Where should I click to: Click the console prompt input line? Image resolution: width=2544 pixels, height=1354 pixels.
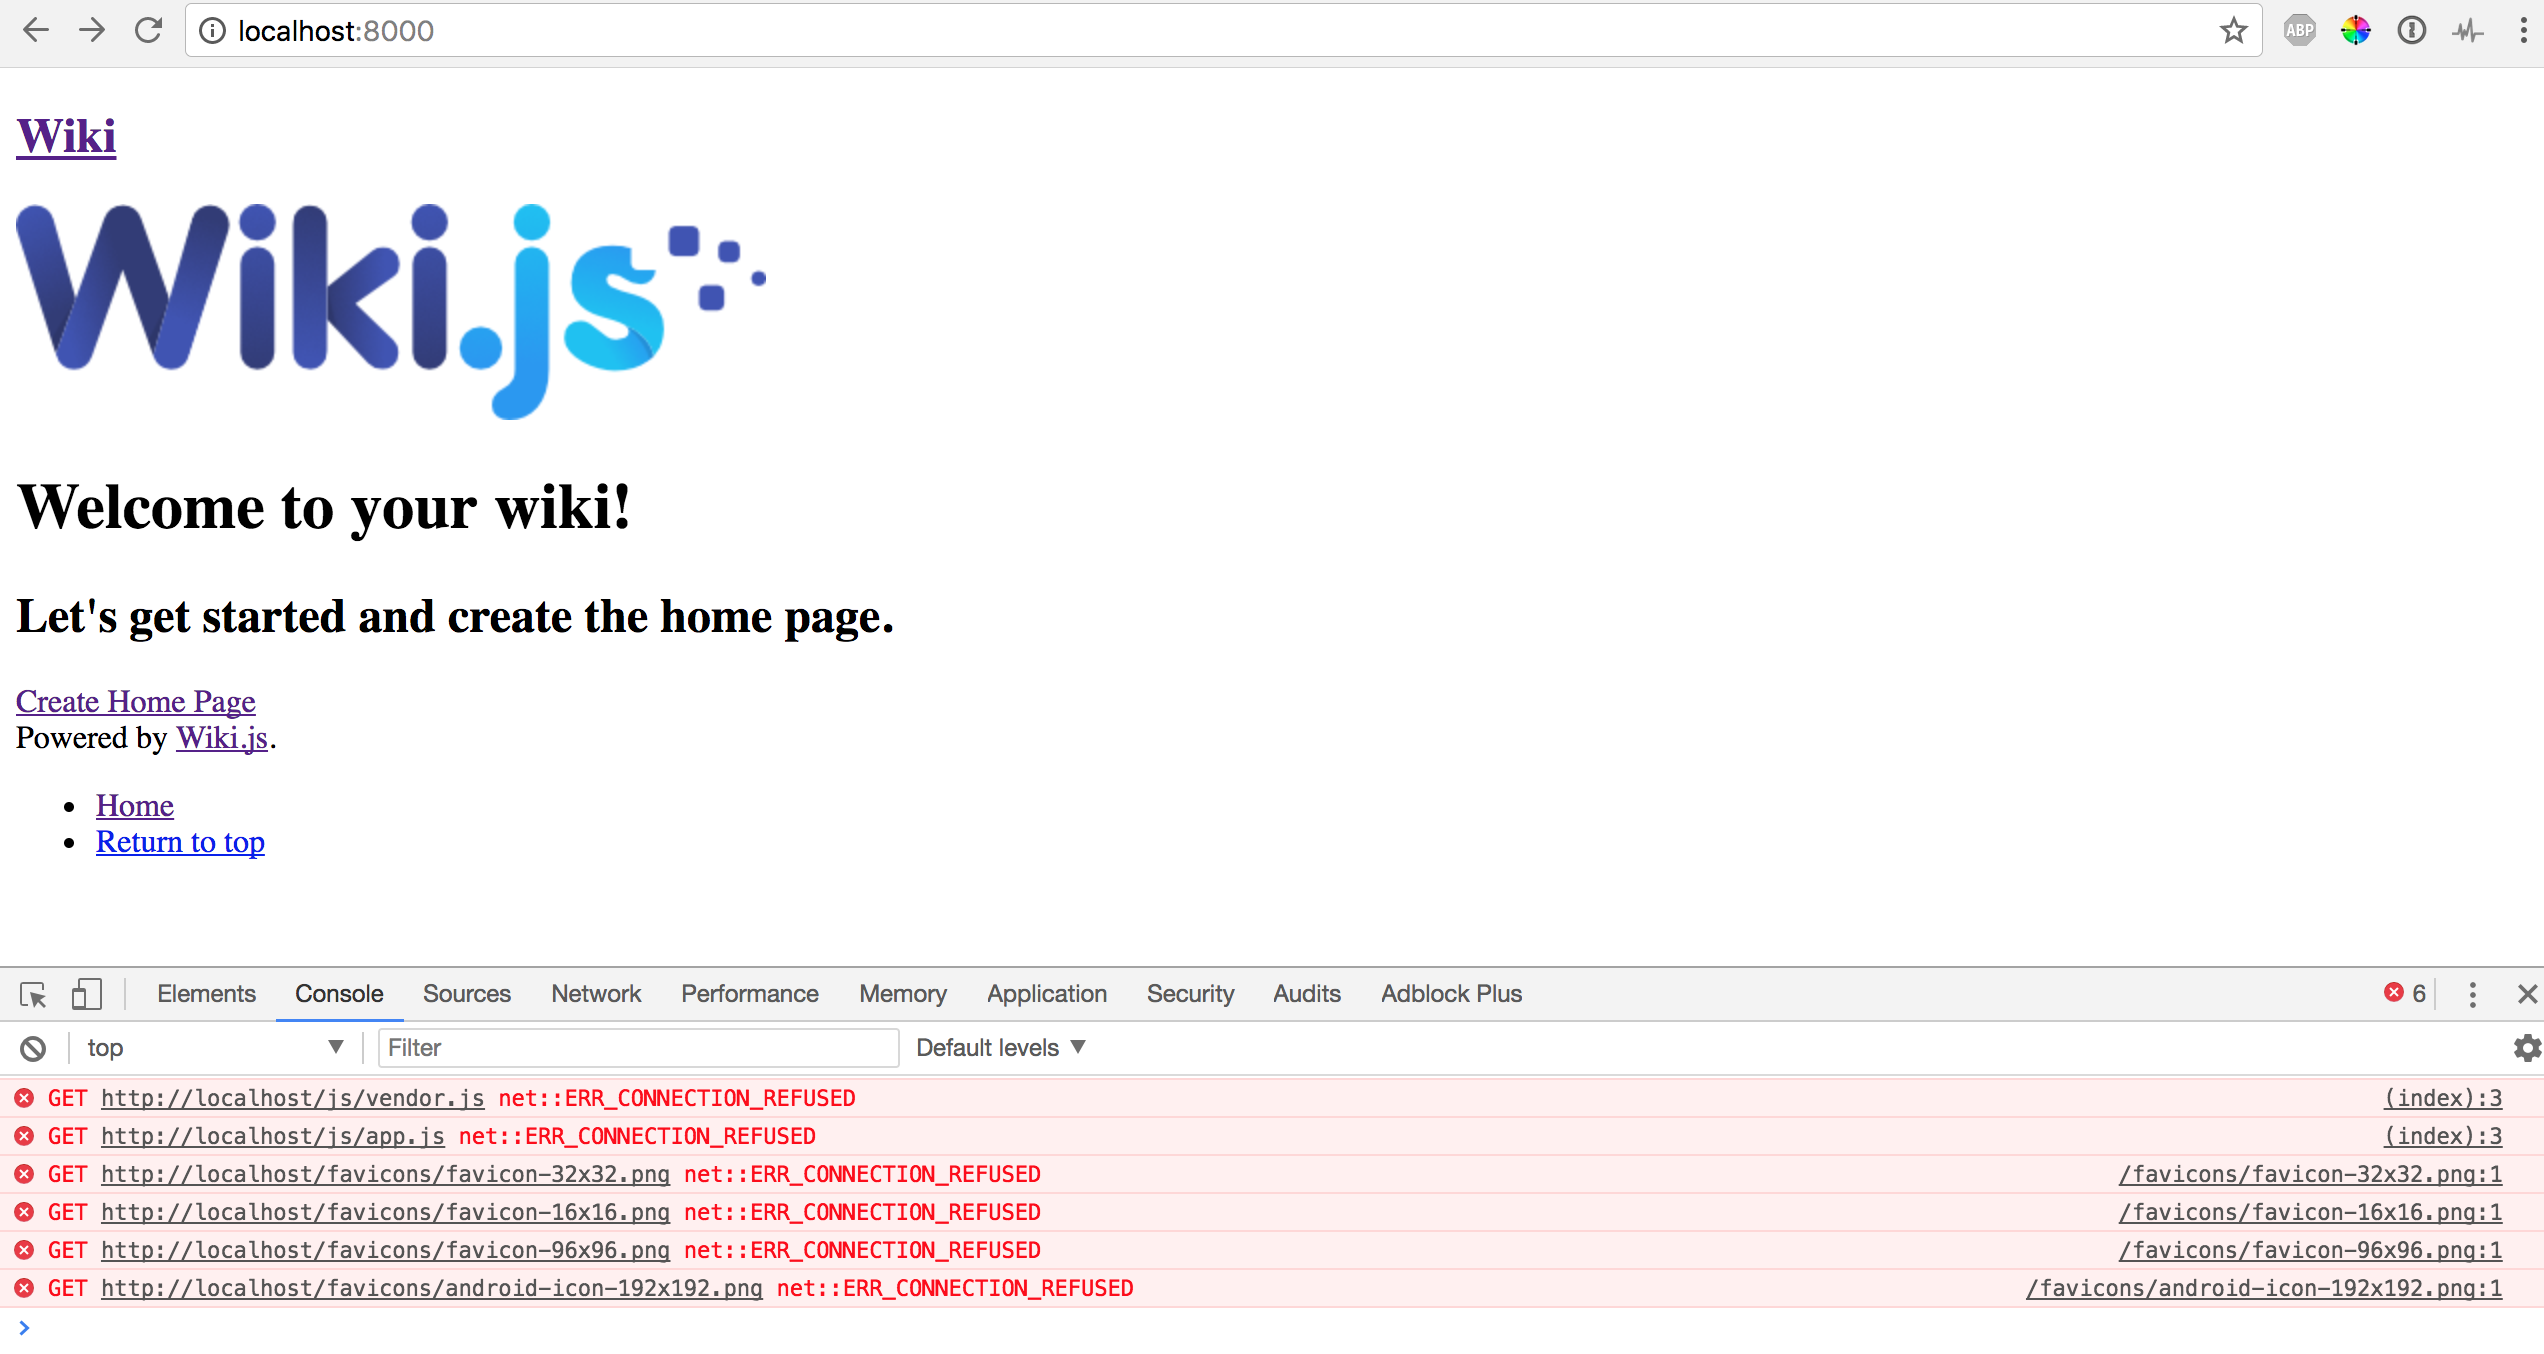pyautogui.click(x=1272, y=1328)
